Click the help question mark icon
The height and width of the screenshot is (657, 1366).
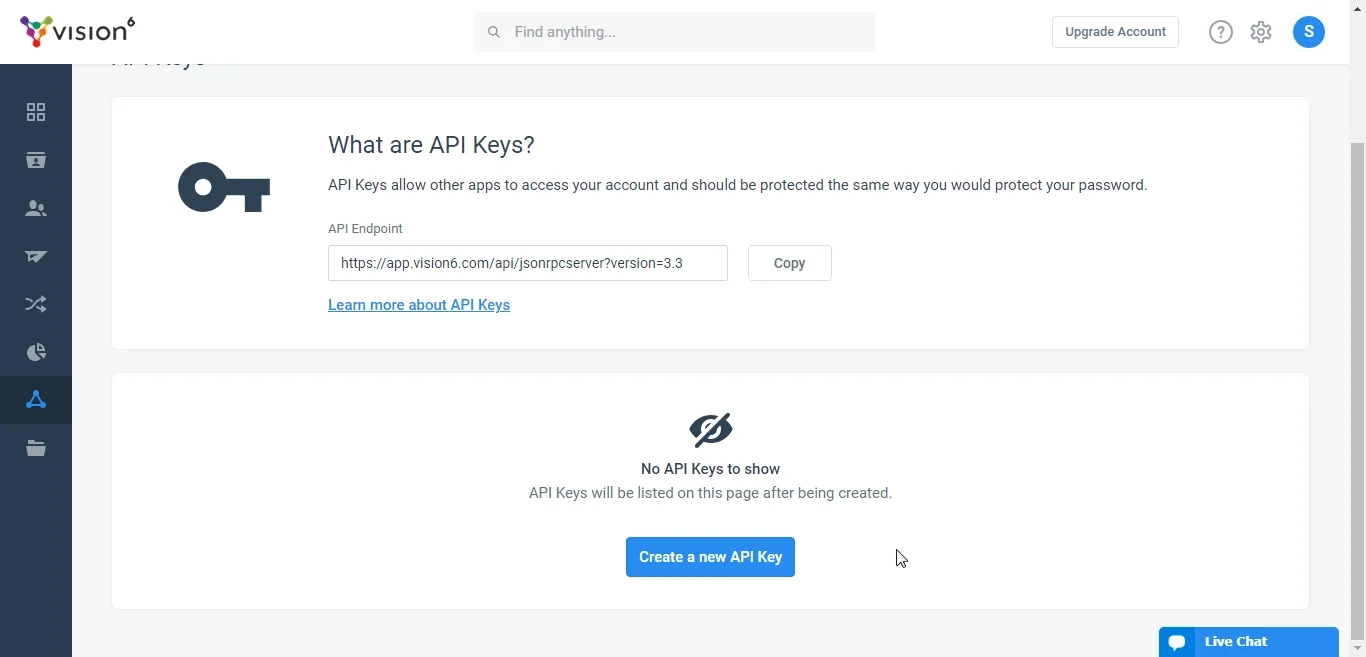tap(1221, 32)
